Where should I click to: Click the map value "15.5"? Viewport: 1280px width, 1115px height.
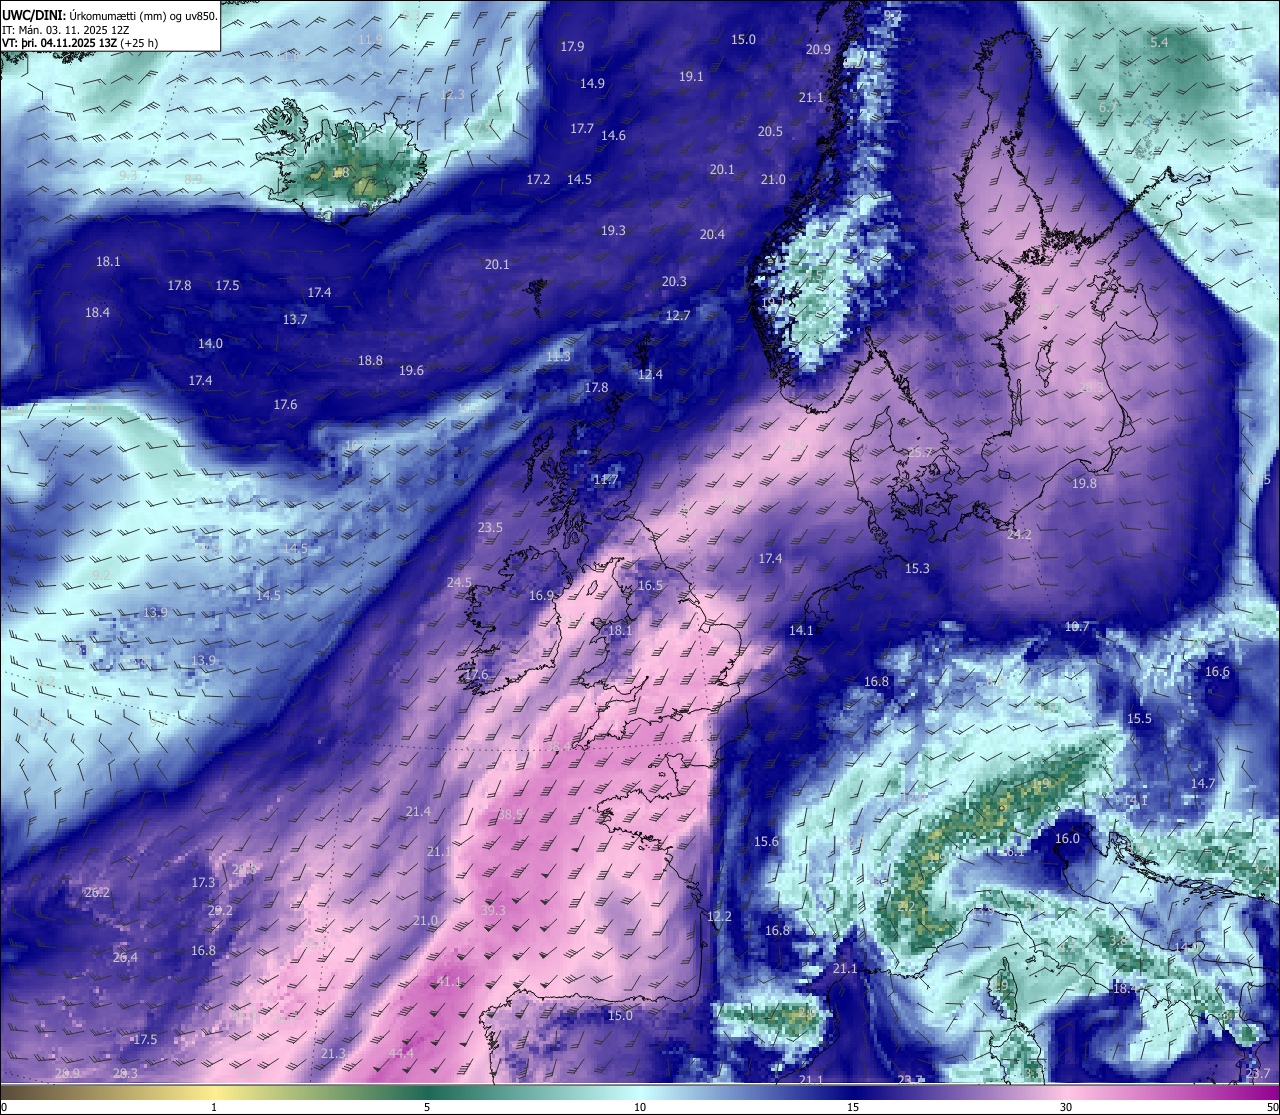click(1139, 719)
